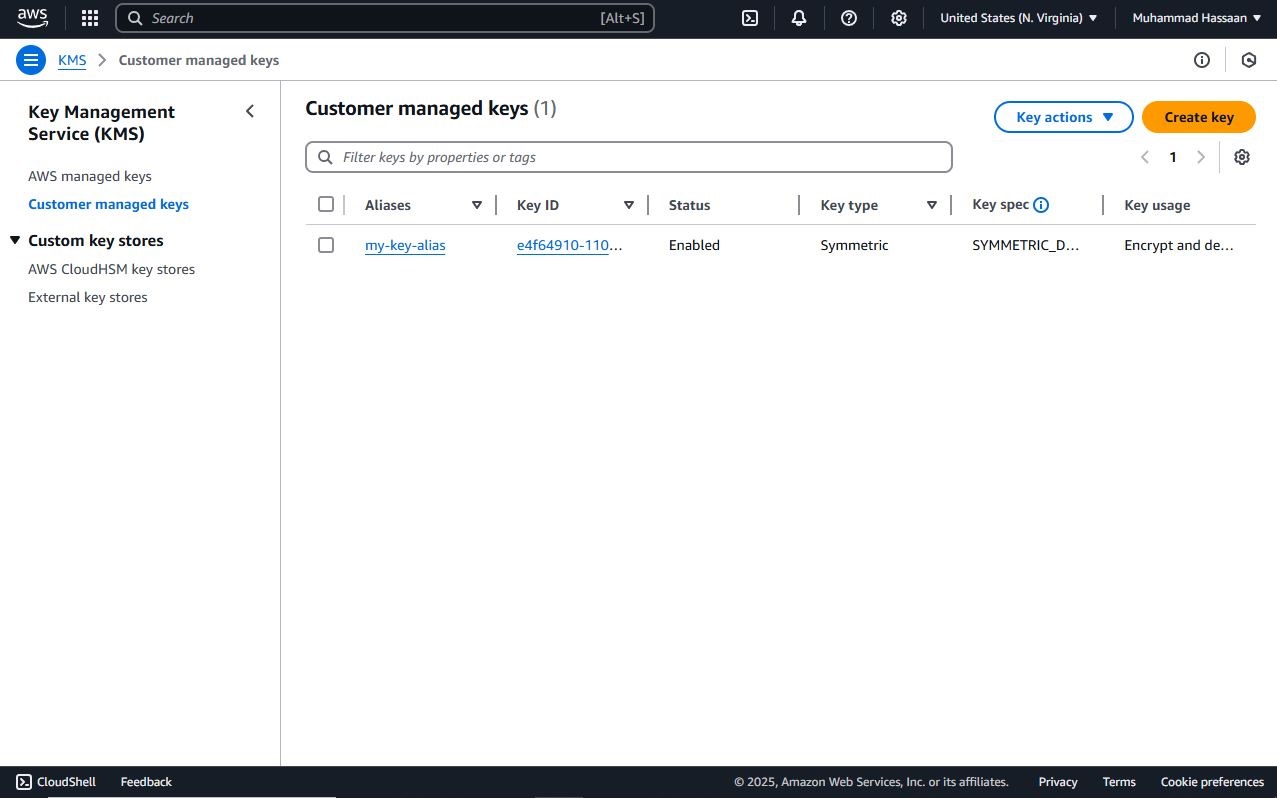This screenshot has height=798, width=1277.
Task: Open the Key actions dropdown
Action: tap(1064, 117)
